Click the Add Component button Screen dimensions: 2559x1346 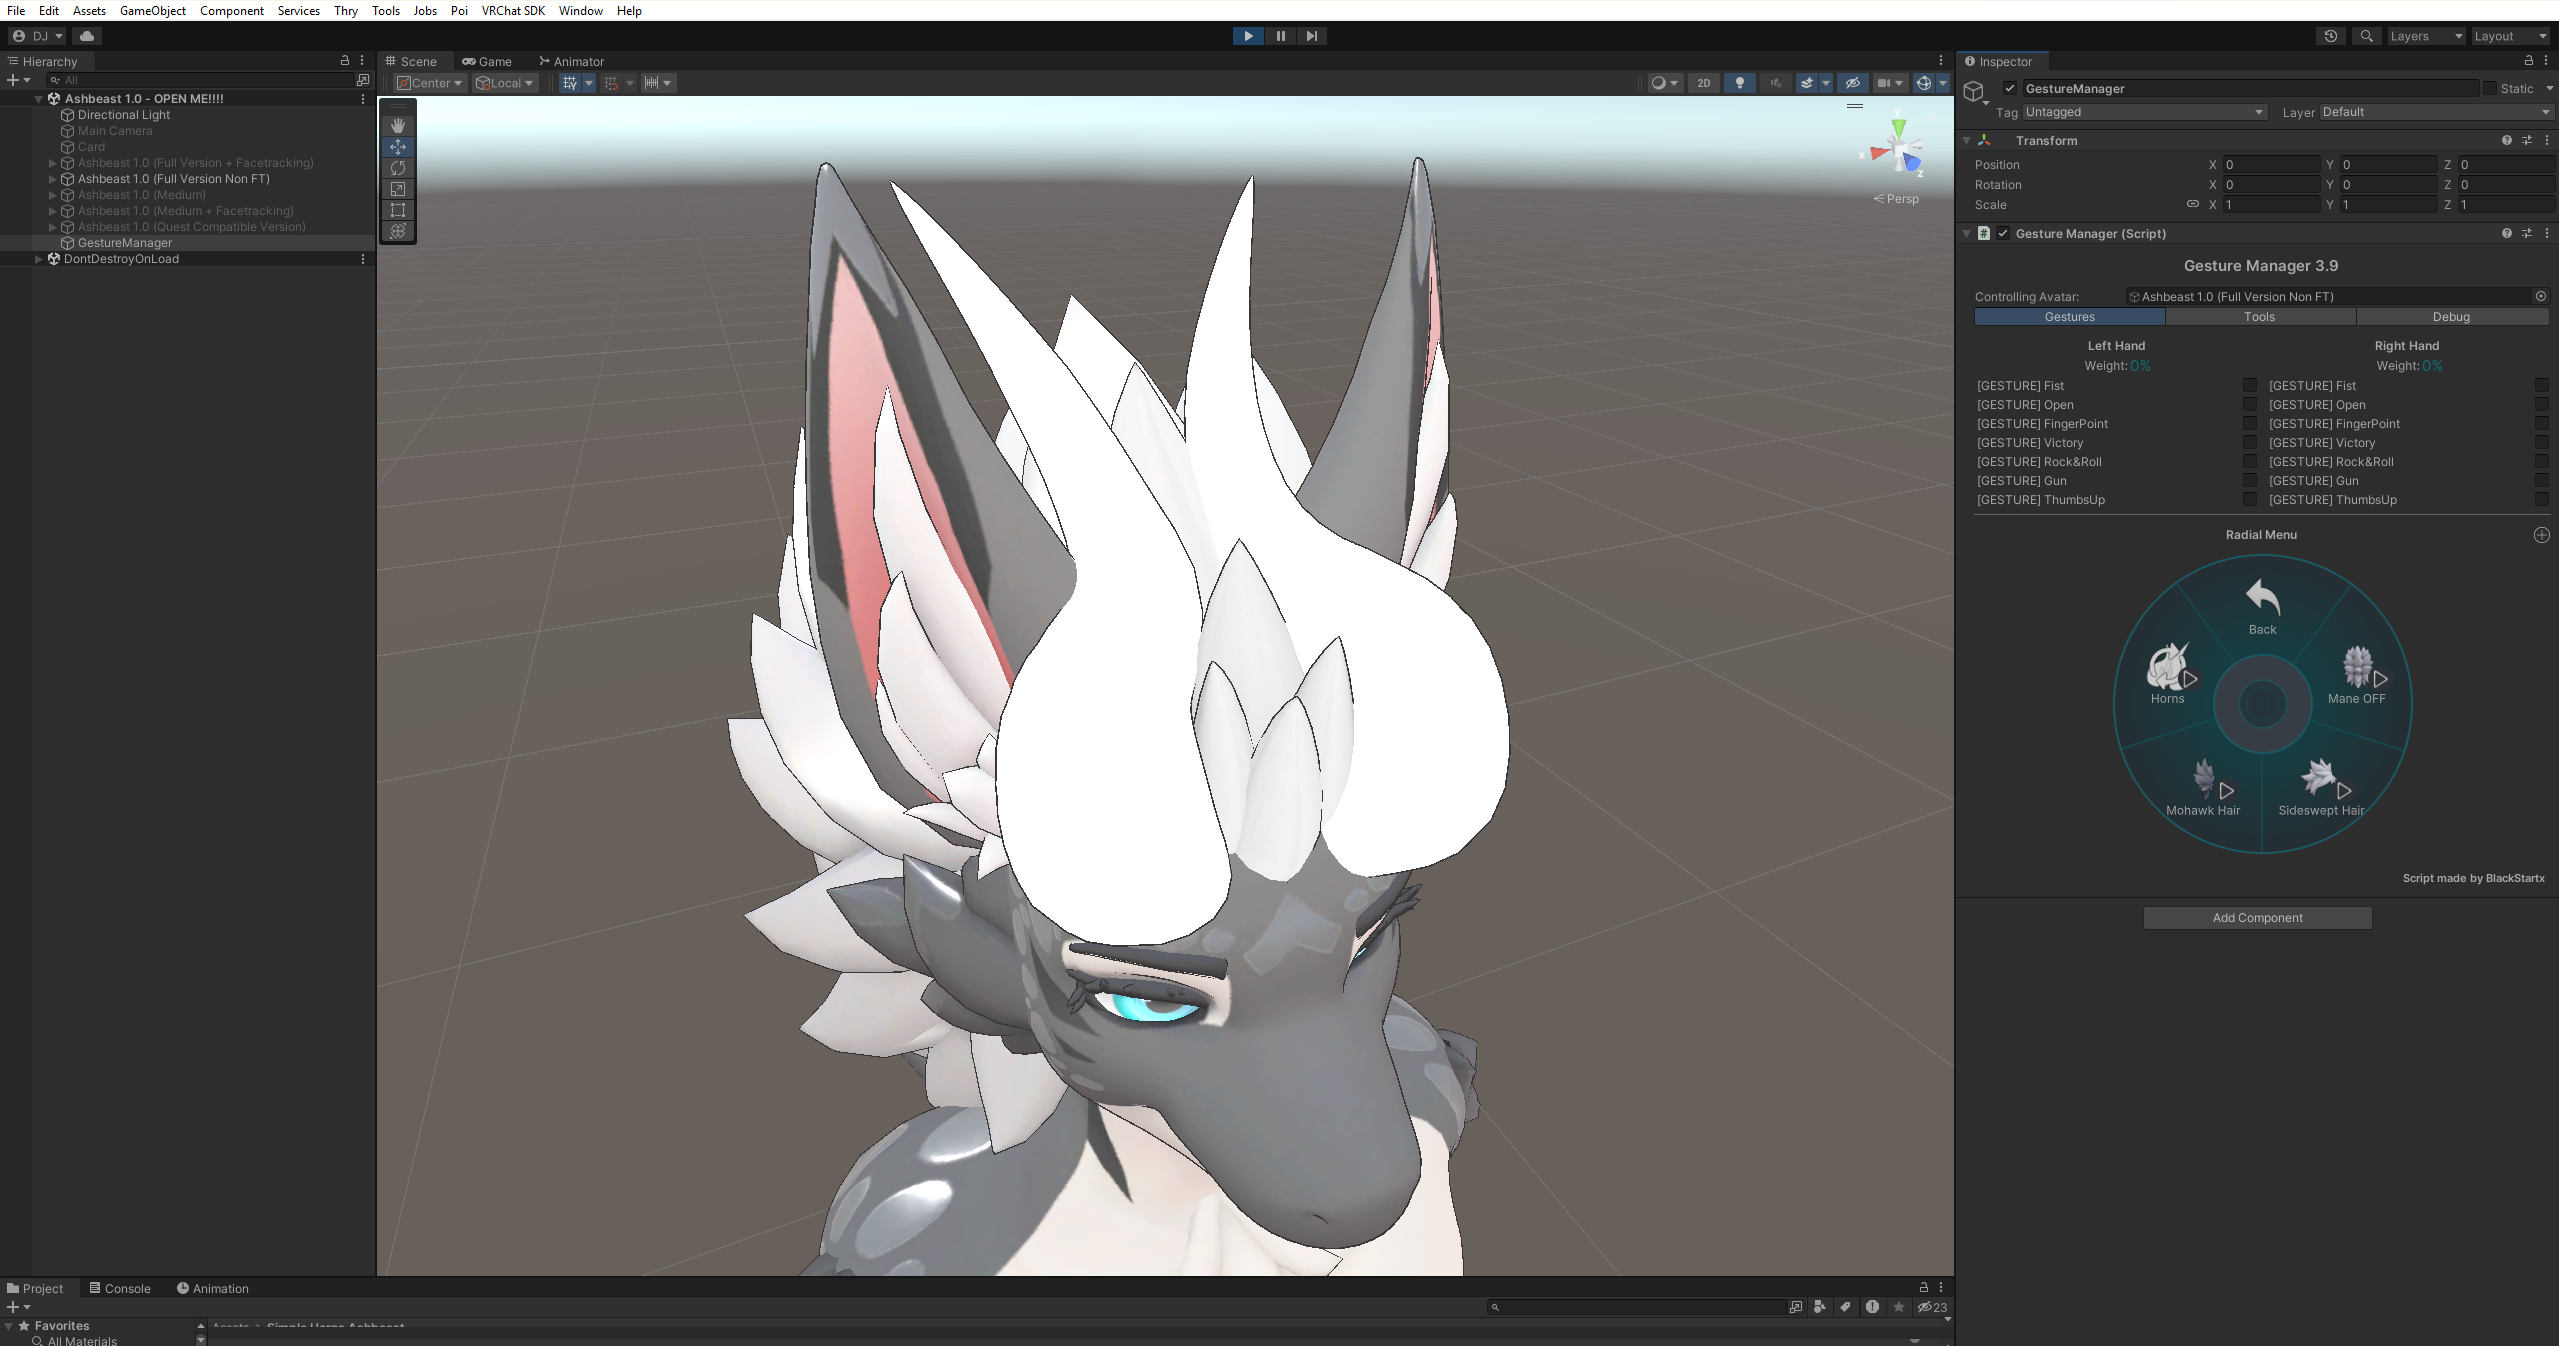[2257, 917]
